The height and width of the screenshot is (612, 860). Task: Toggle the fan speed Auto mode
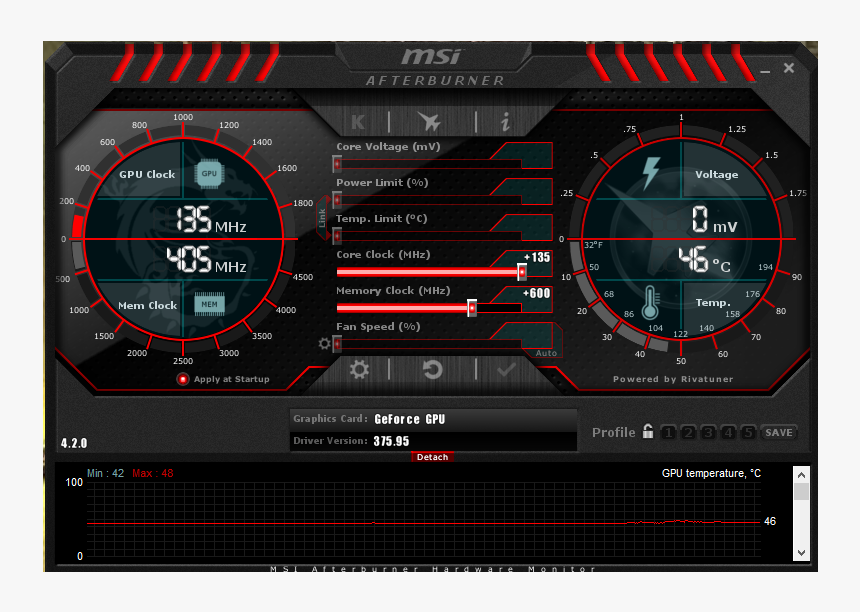click(x=546, y=353)
